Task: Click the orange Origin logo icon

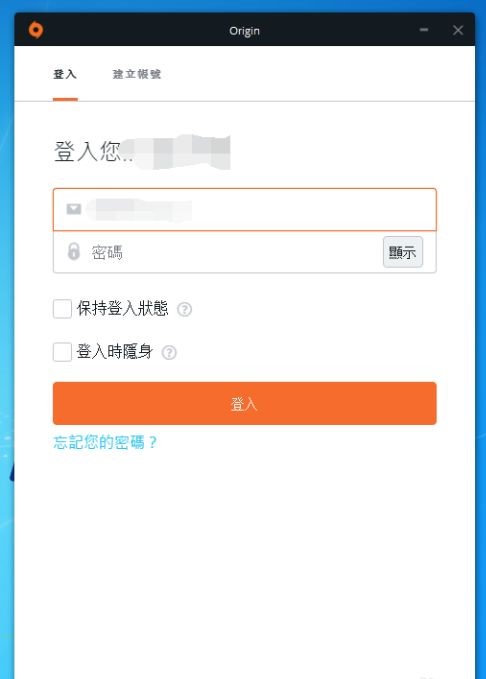Action: pyautogui.click(x=36, y=30)
